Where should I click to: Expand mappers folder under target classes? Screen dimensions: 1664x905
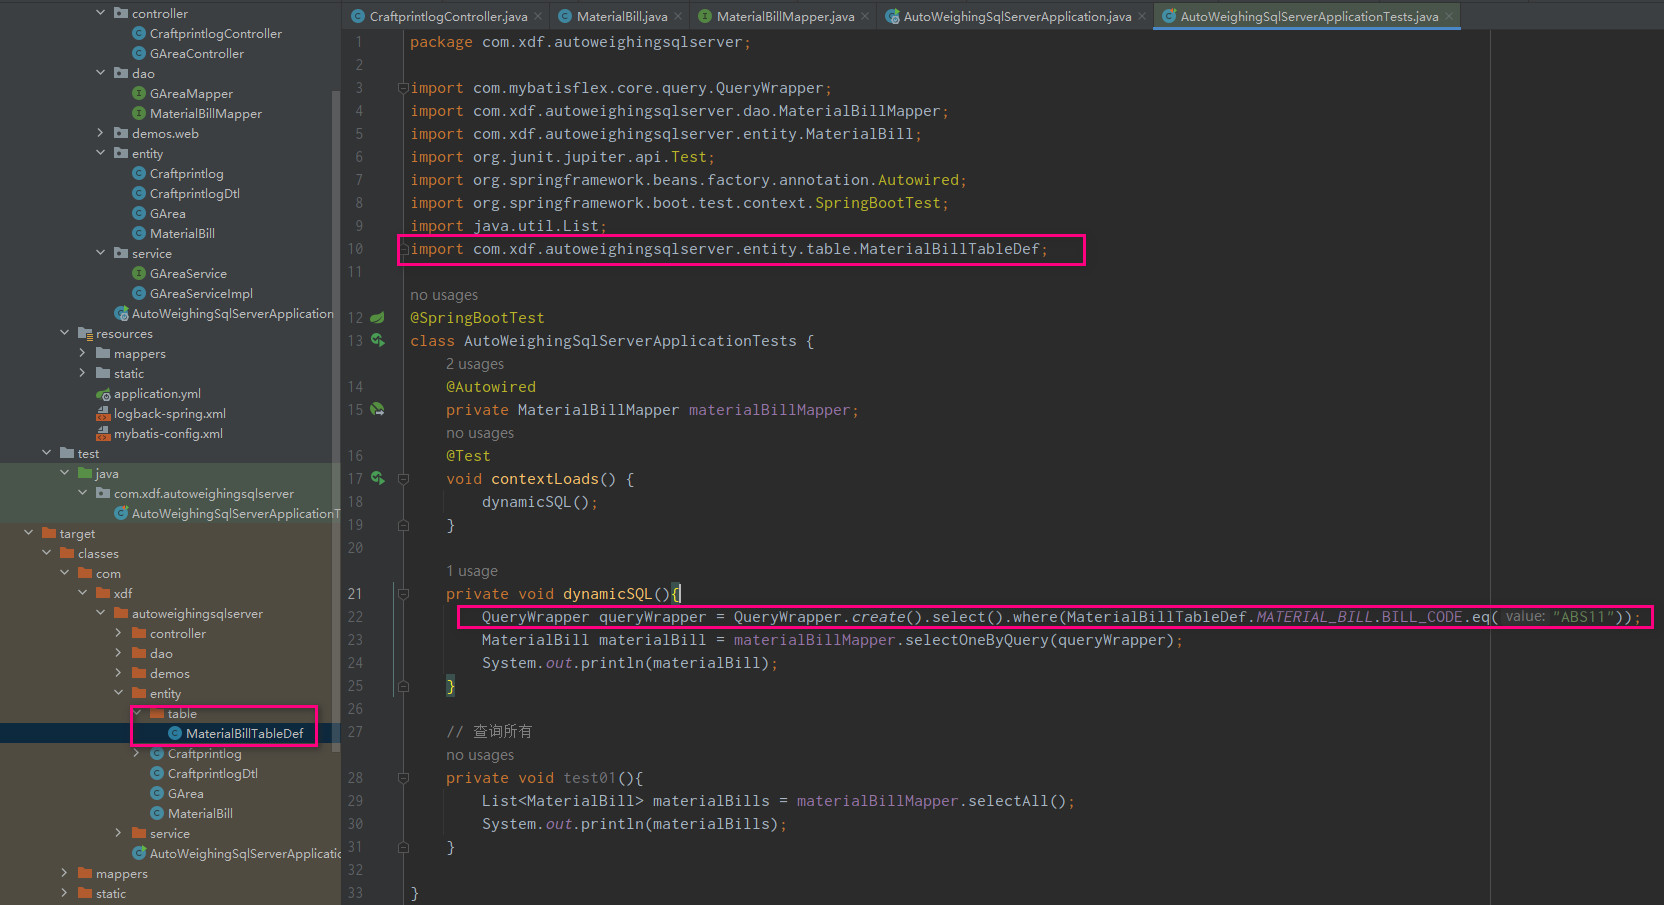64,873
